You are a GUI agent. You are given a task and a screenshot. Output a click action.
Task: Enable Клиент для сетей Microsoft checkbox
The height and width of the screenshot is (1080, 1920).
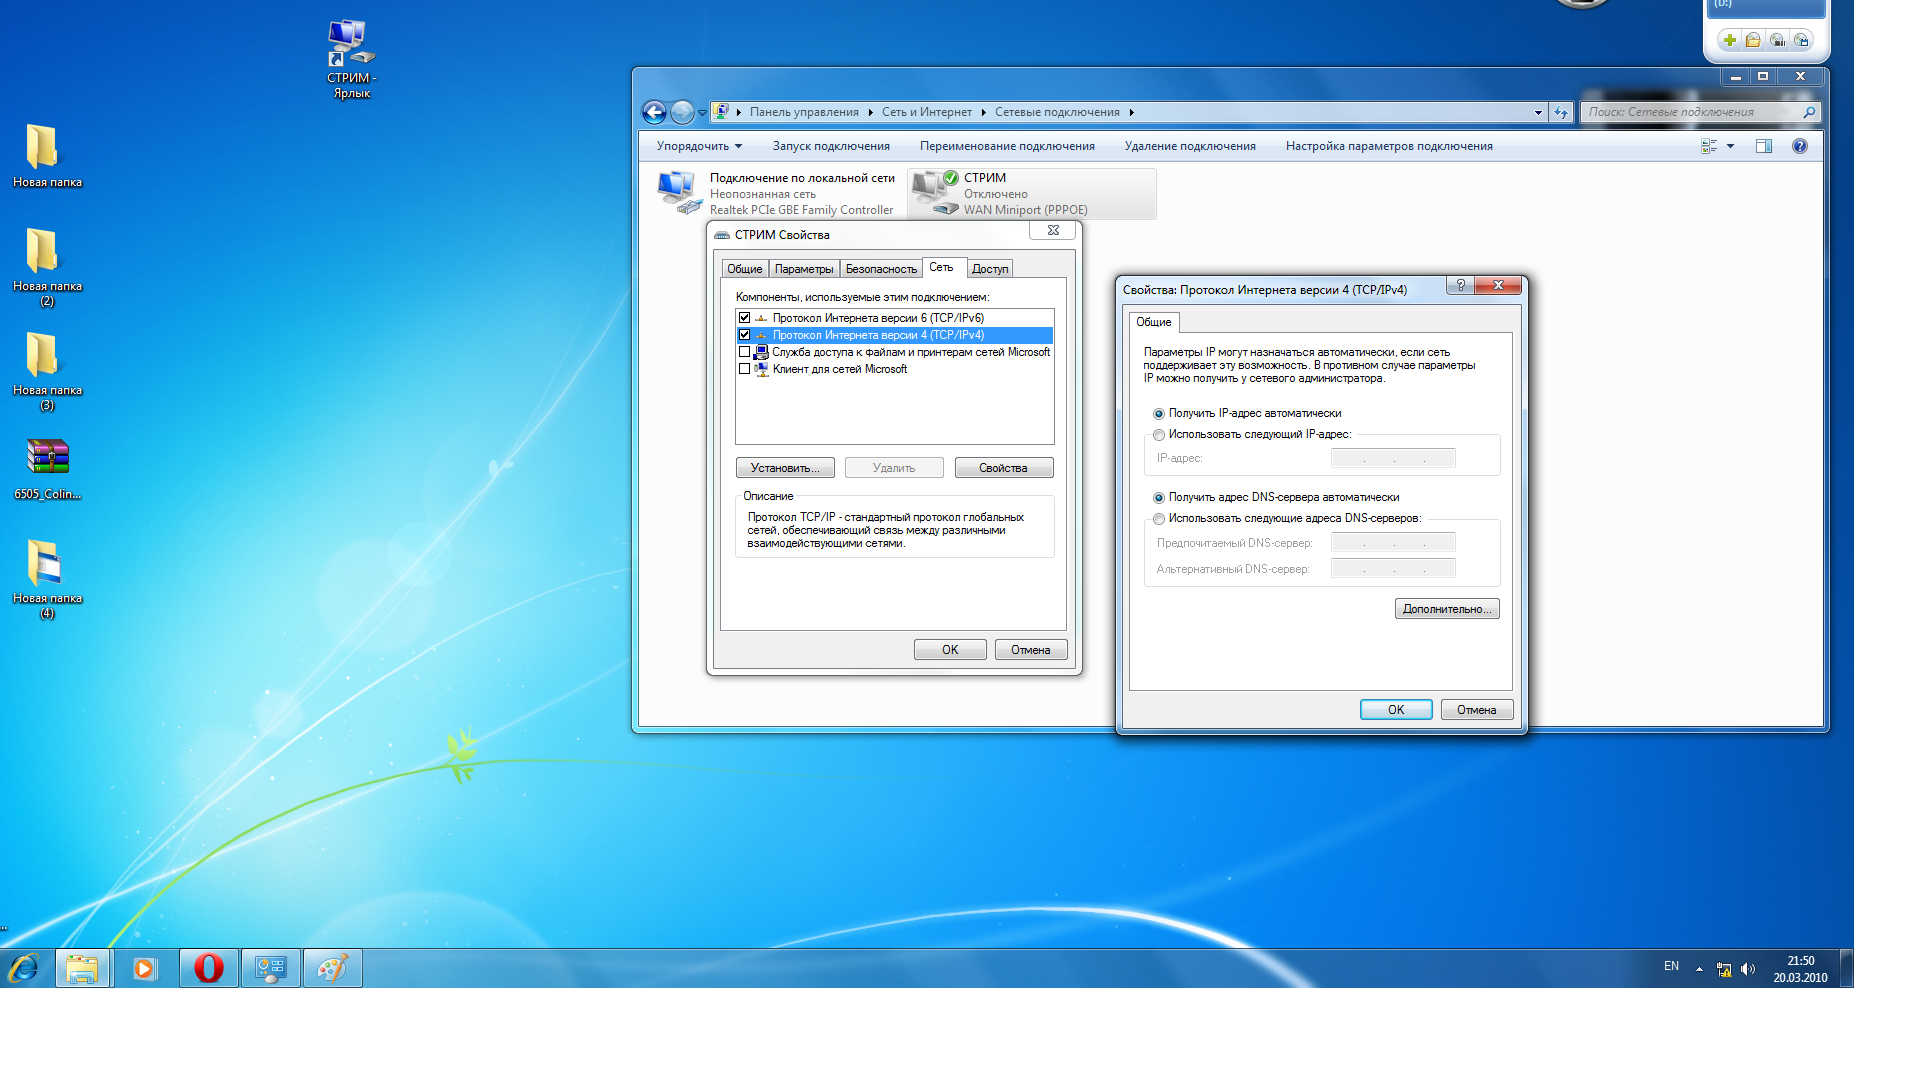(744, 369)
